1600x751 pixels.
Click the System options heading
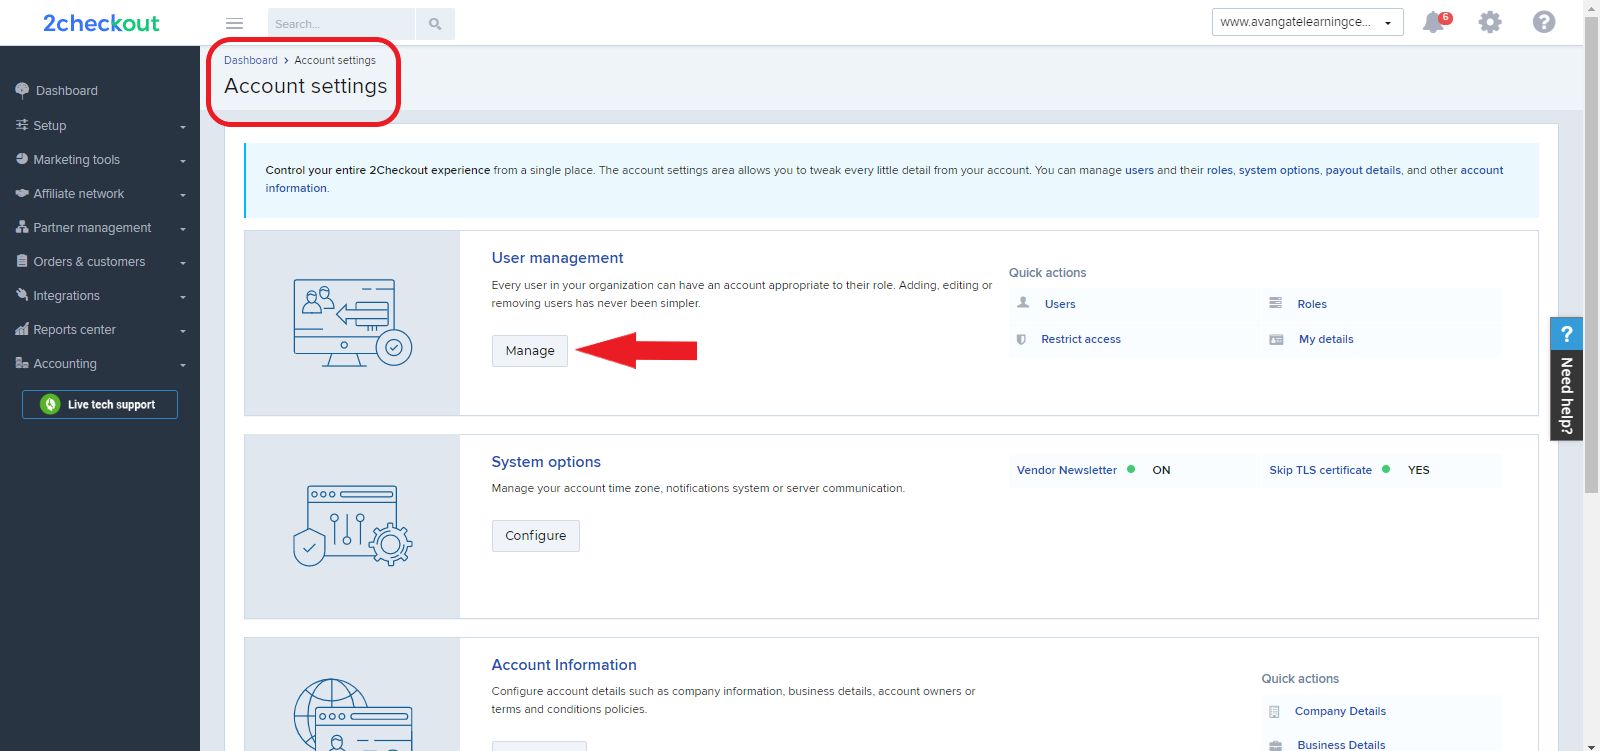[x=546, y=462]
